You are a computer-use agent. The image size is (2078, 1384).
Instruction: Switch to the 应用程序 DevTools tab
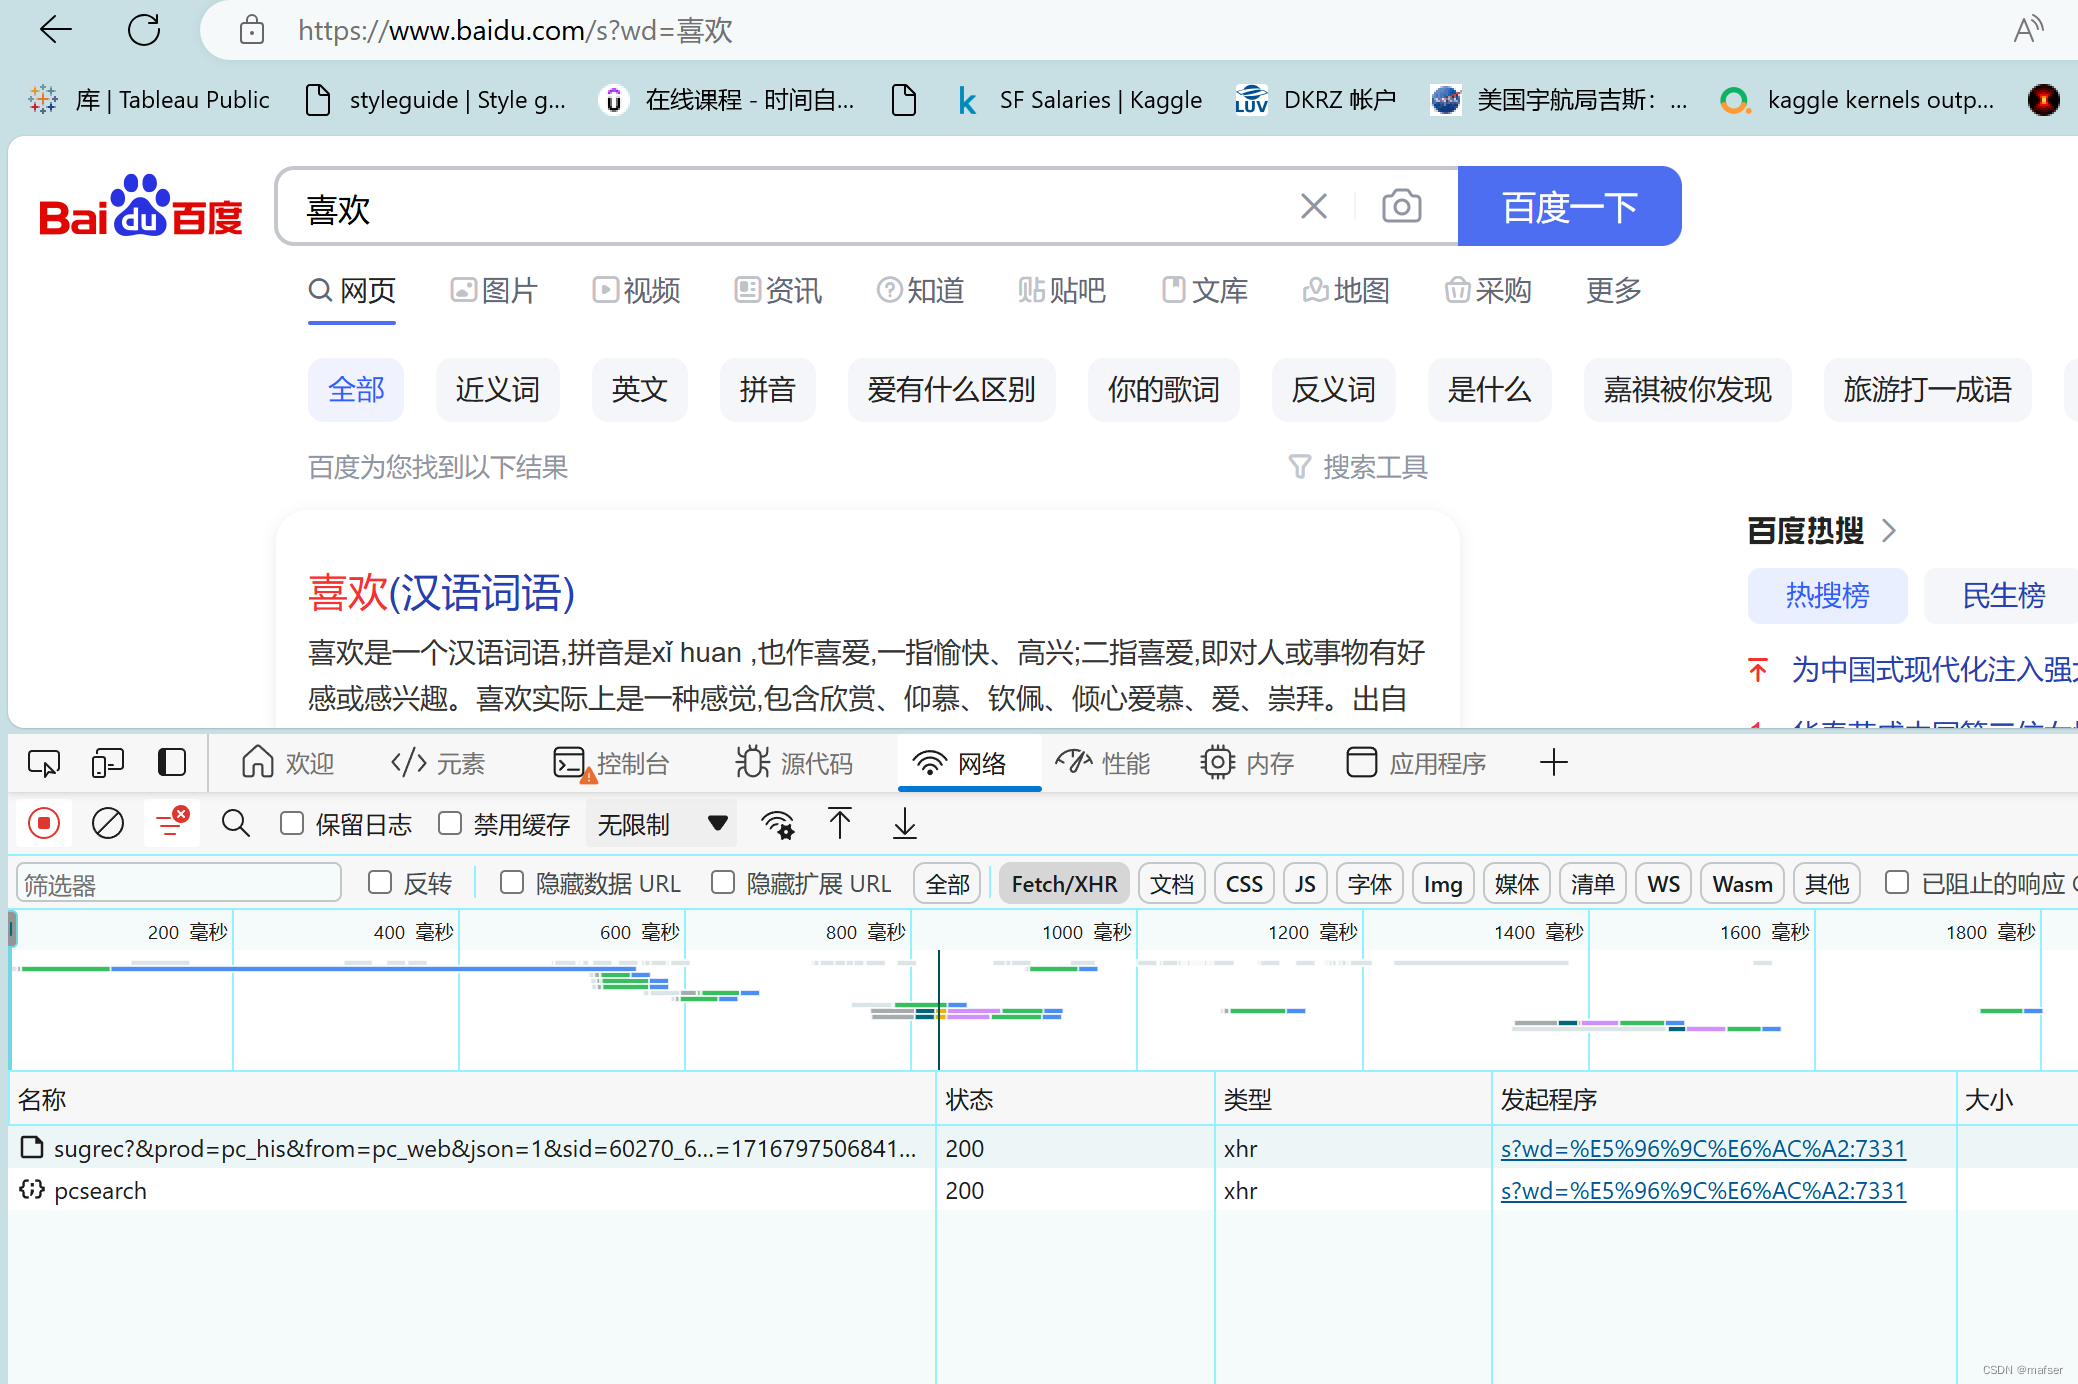[x=1416, y=763]
